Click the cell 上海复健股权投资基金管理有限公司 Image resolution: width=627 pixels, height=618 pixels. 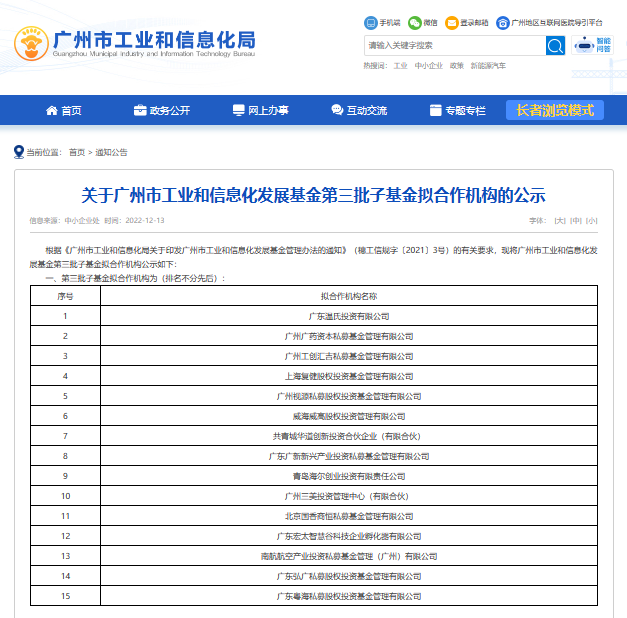(x=349, y=376)
